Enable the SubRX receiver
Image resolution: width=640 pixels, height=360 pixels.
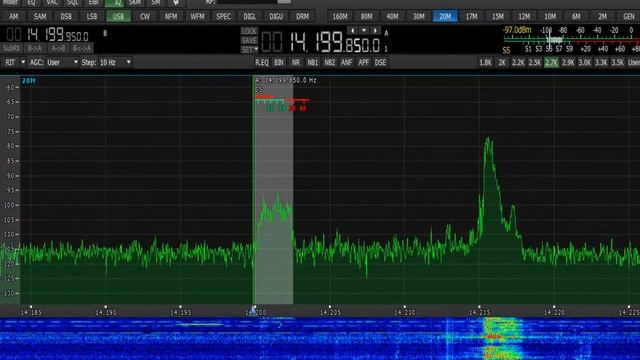pos(11,48)
